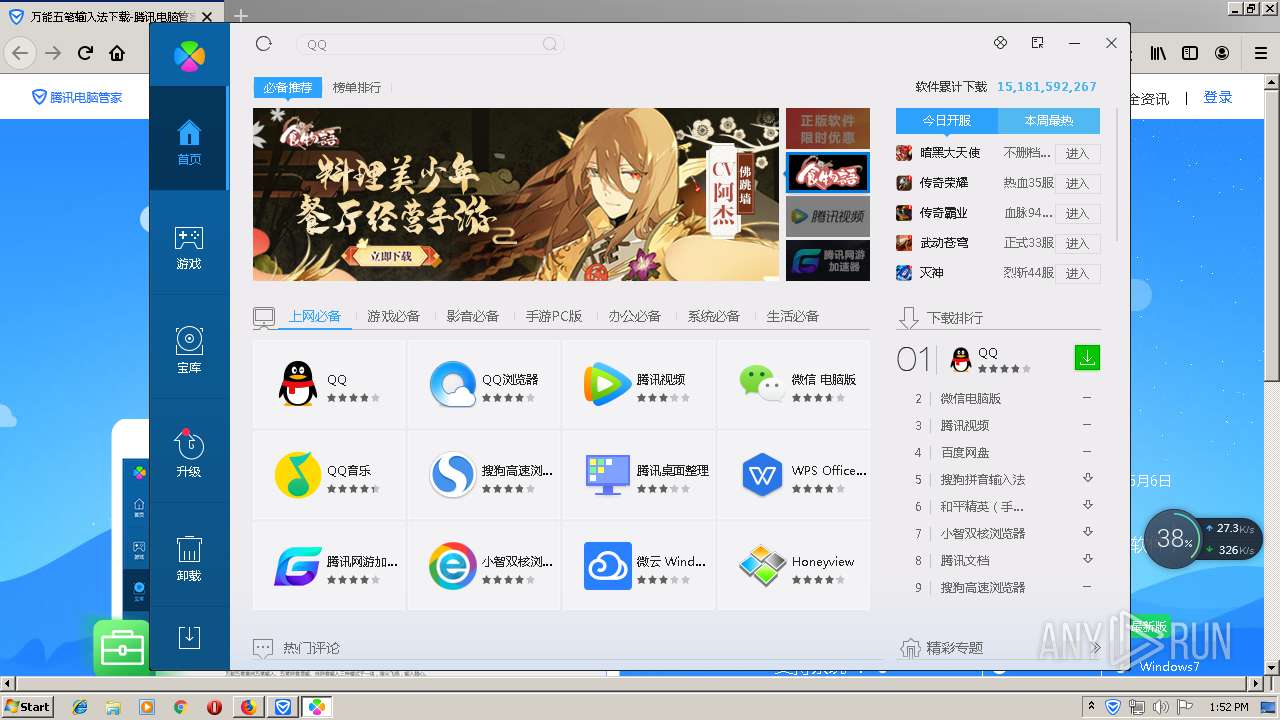Image resolution: width=1280 pixels, height=720 pixels.
Task: Open the 升级 upgrade sidebar section
Action: pyautogui.click(x=189, y=452)
